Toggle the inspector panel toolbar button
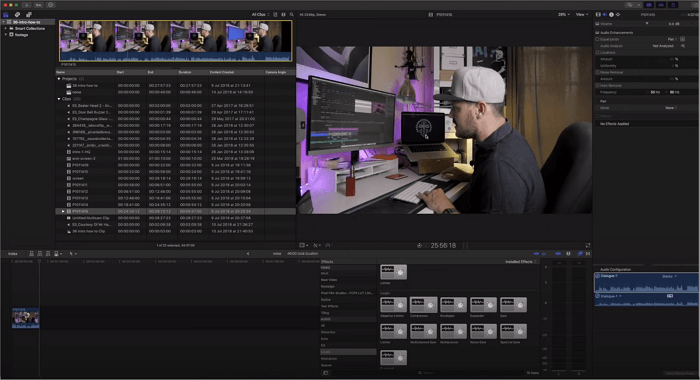The image size is (700, 380). click(x=673, y=5)
